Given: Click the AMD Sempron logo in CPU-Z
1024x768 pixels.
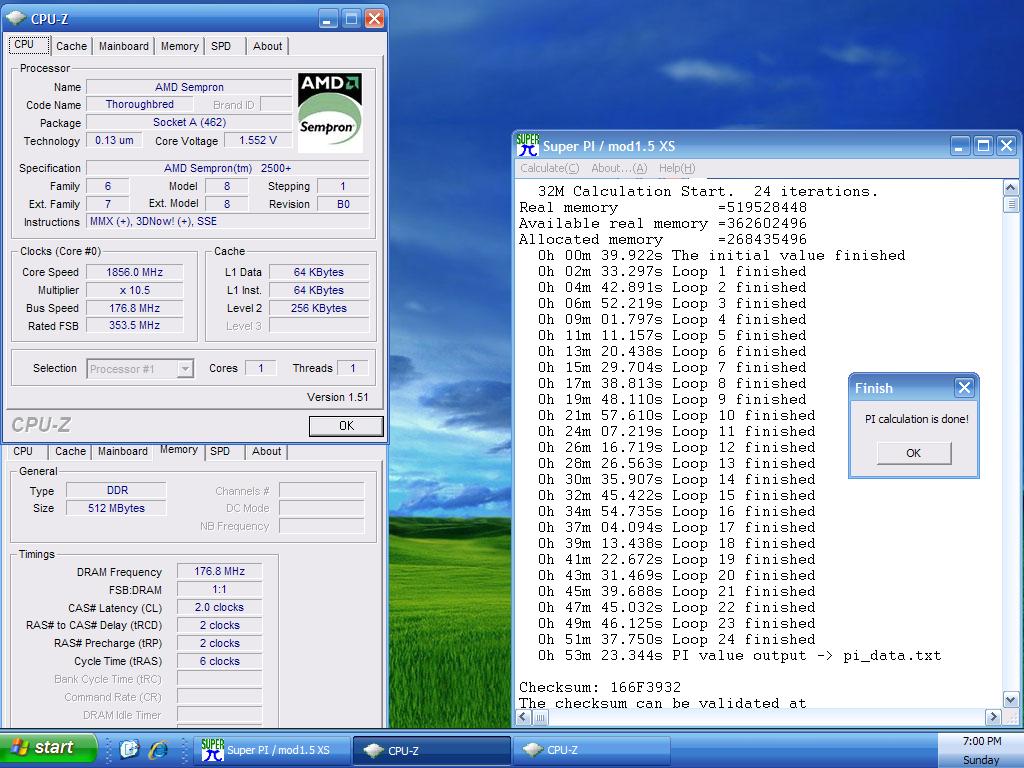Looking at the screenshot, I should (330, 112).
